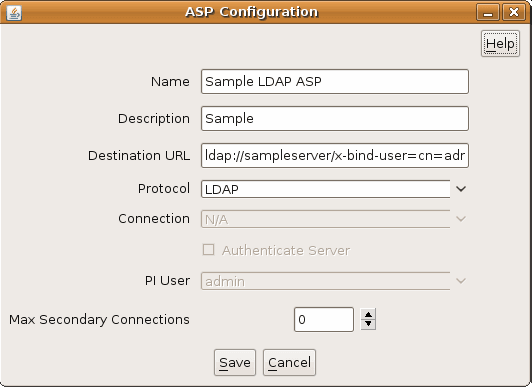Click the Name input field
Screen dimensions: 532x387
pos(335,81)
